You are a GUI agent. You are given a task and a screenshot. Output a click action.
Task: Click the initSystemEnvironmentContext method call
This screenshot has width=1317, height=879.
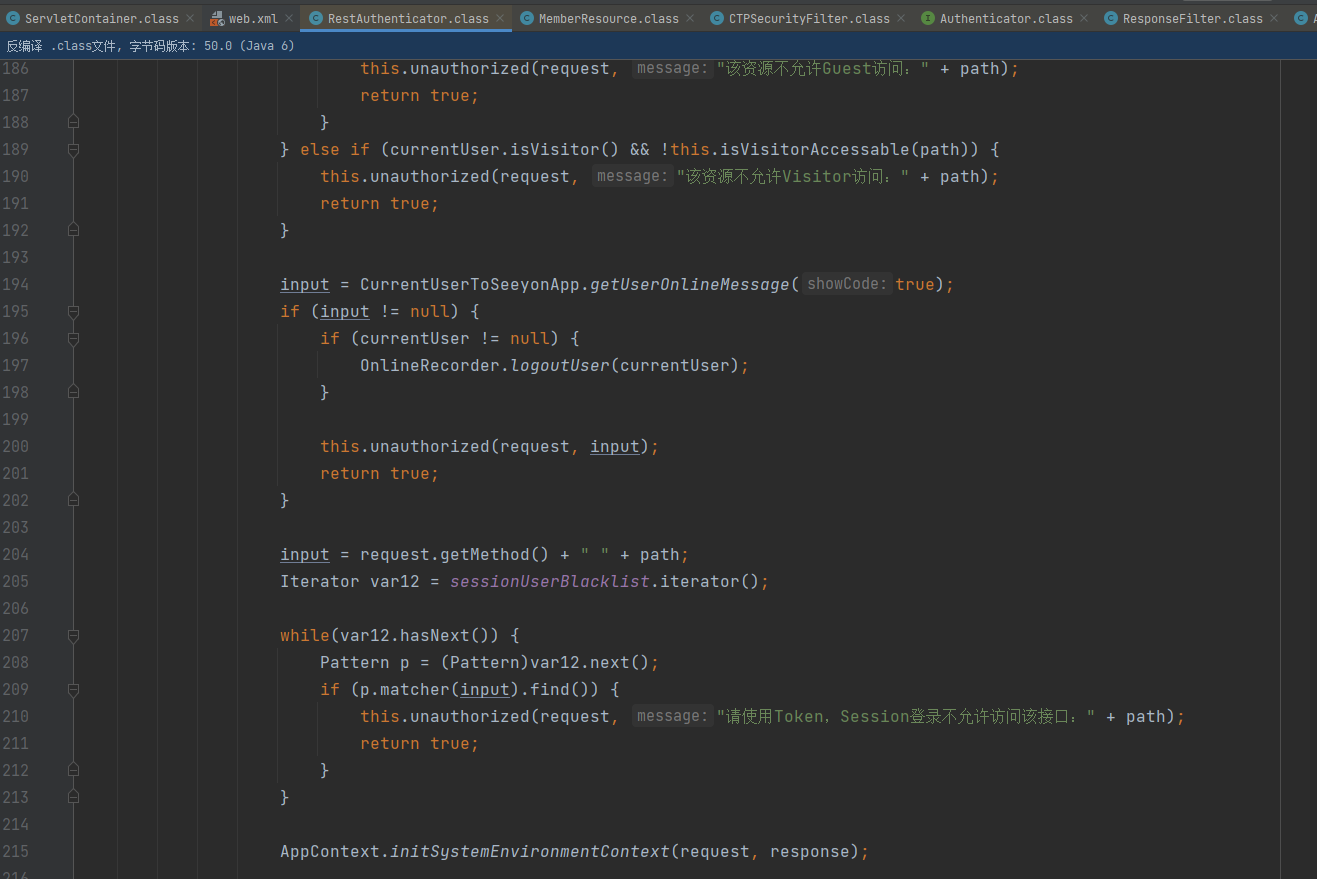click(x=529, y=851)
